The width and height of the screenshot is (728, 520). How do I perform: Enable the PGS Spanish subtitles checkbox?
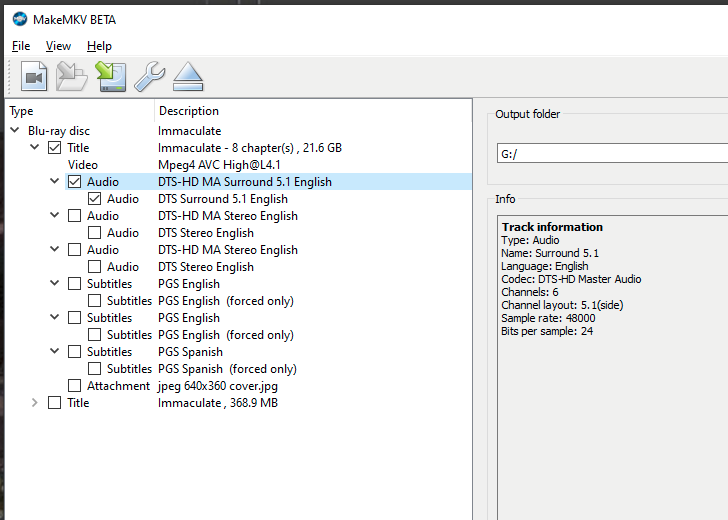(75, 352)
